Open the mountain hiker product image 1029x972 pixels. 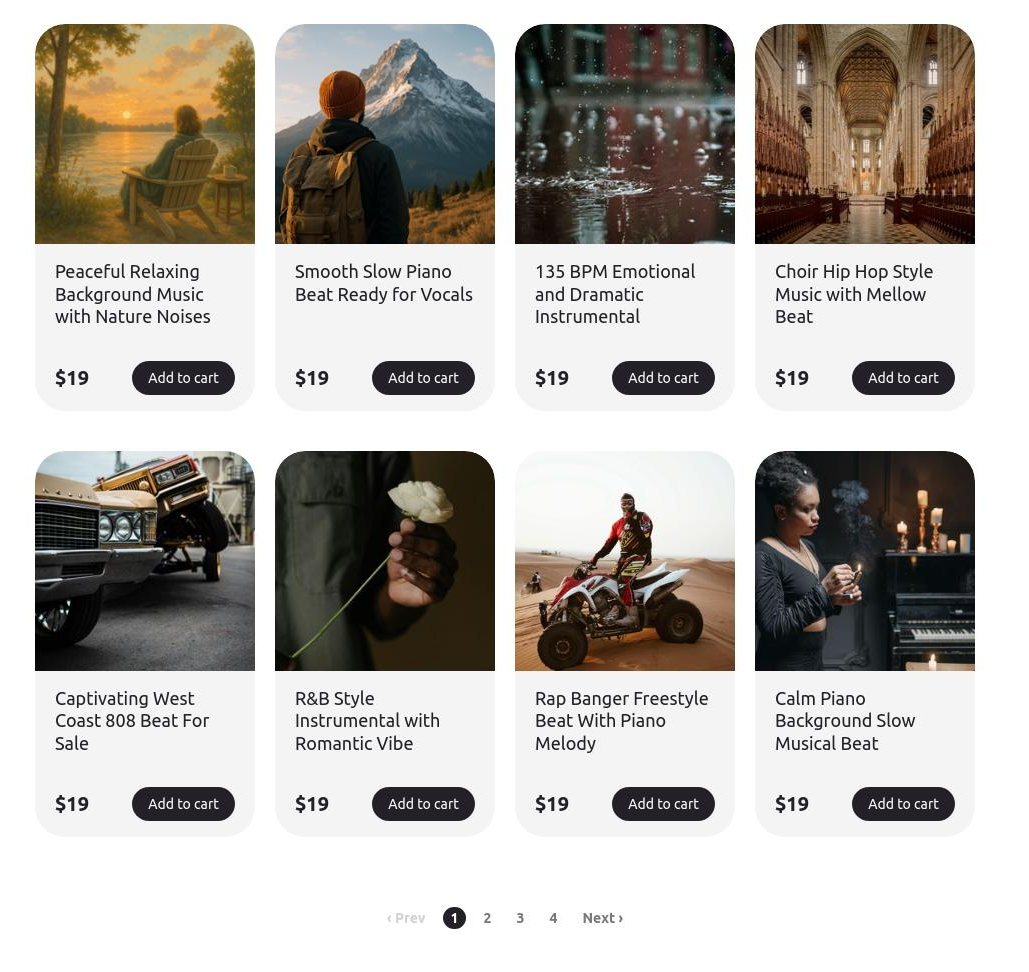pos(385,134)
